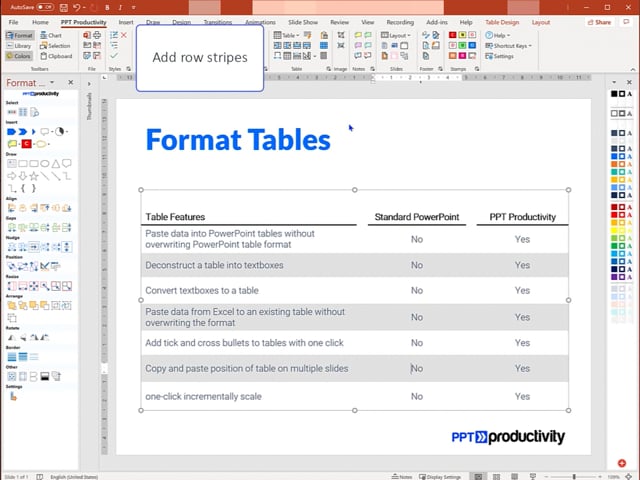The image size is (640, 480).
Task: Open PPT Productivity Settings in ribbon
Action: [x=499, y=56]
